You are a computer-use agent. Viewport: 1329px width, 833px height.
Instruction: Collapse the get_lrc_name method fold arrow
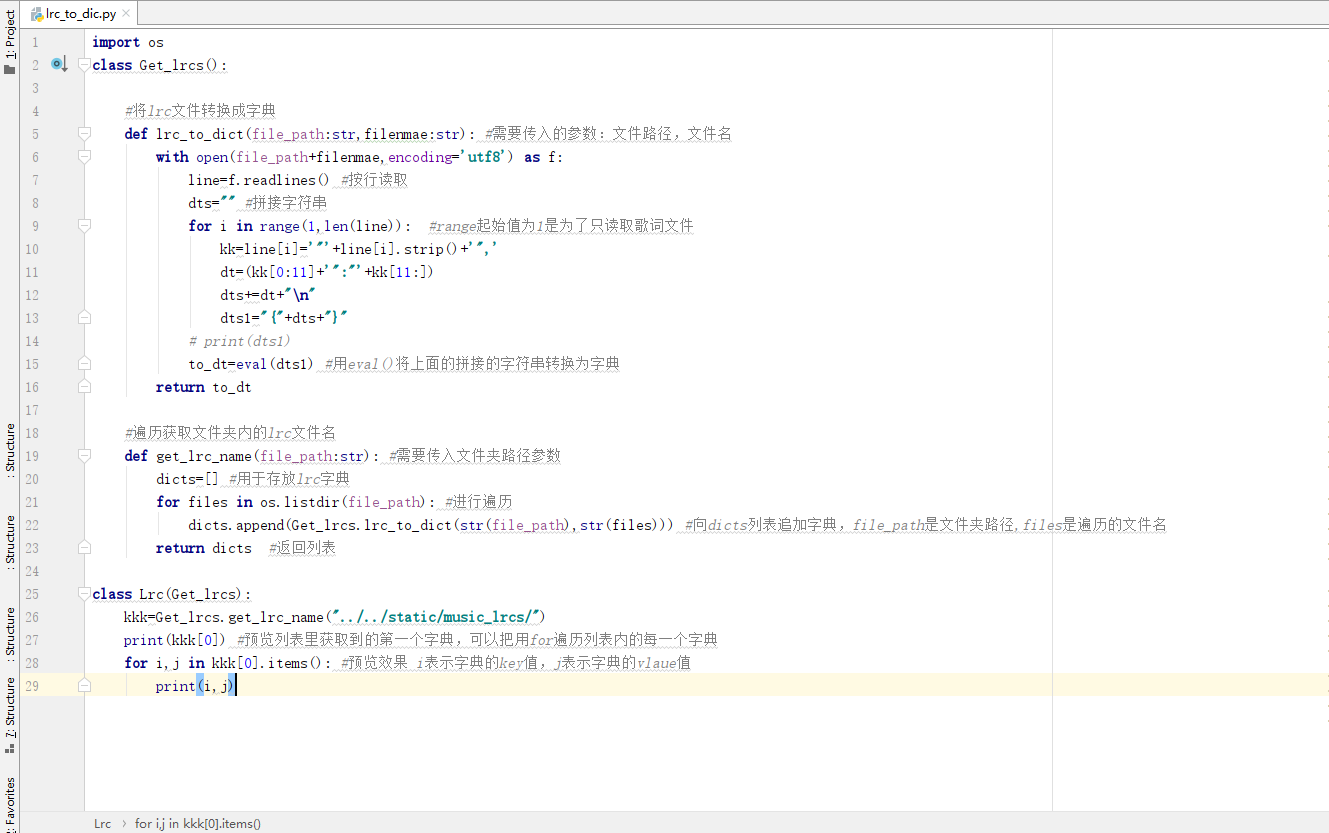tap(83, 455)
